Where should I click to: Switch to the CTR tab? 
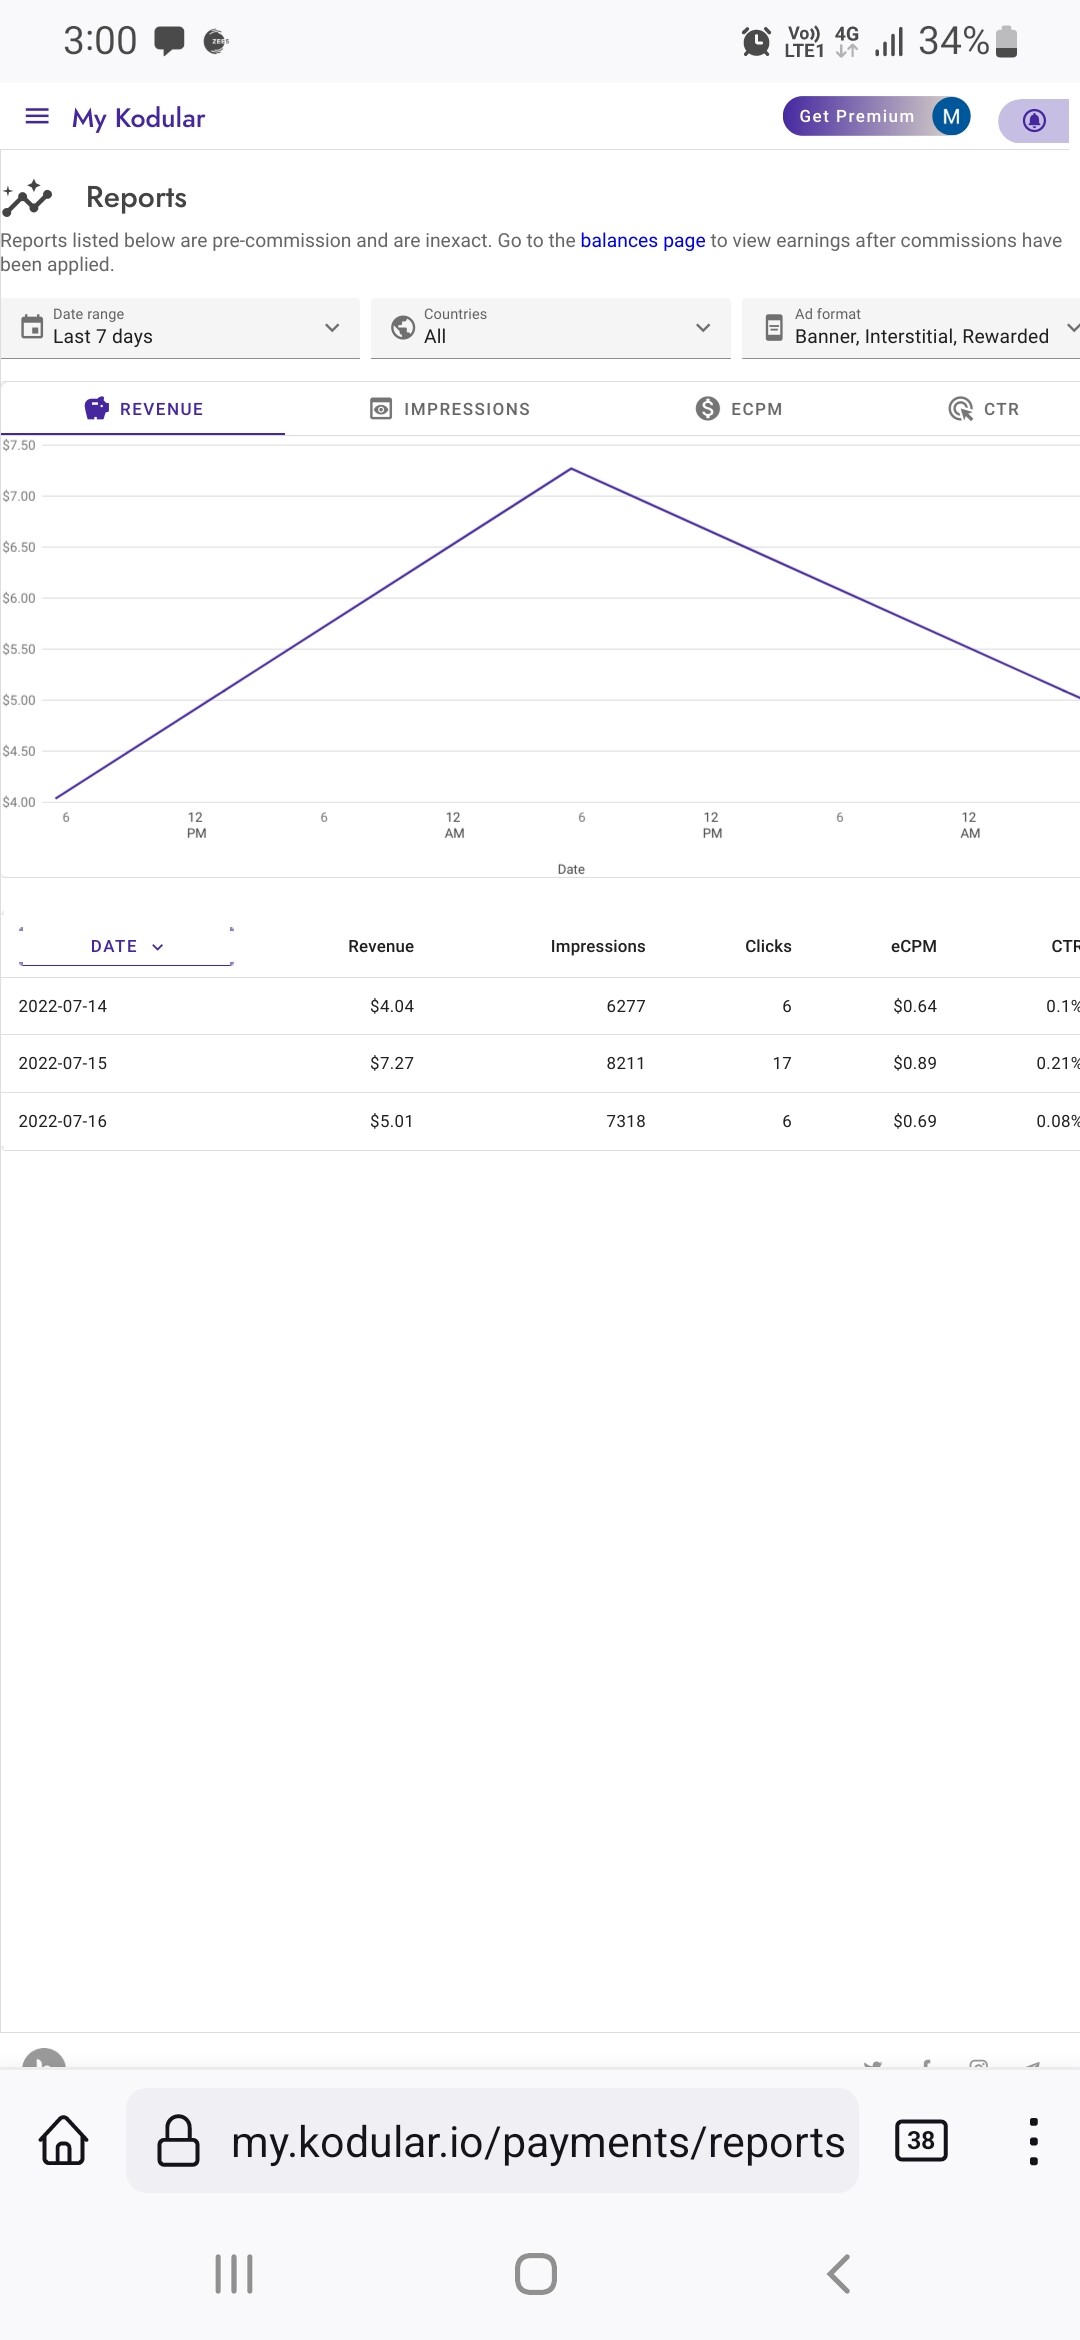pos(984,409)
